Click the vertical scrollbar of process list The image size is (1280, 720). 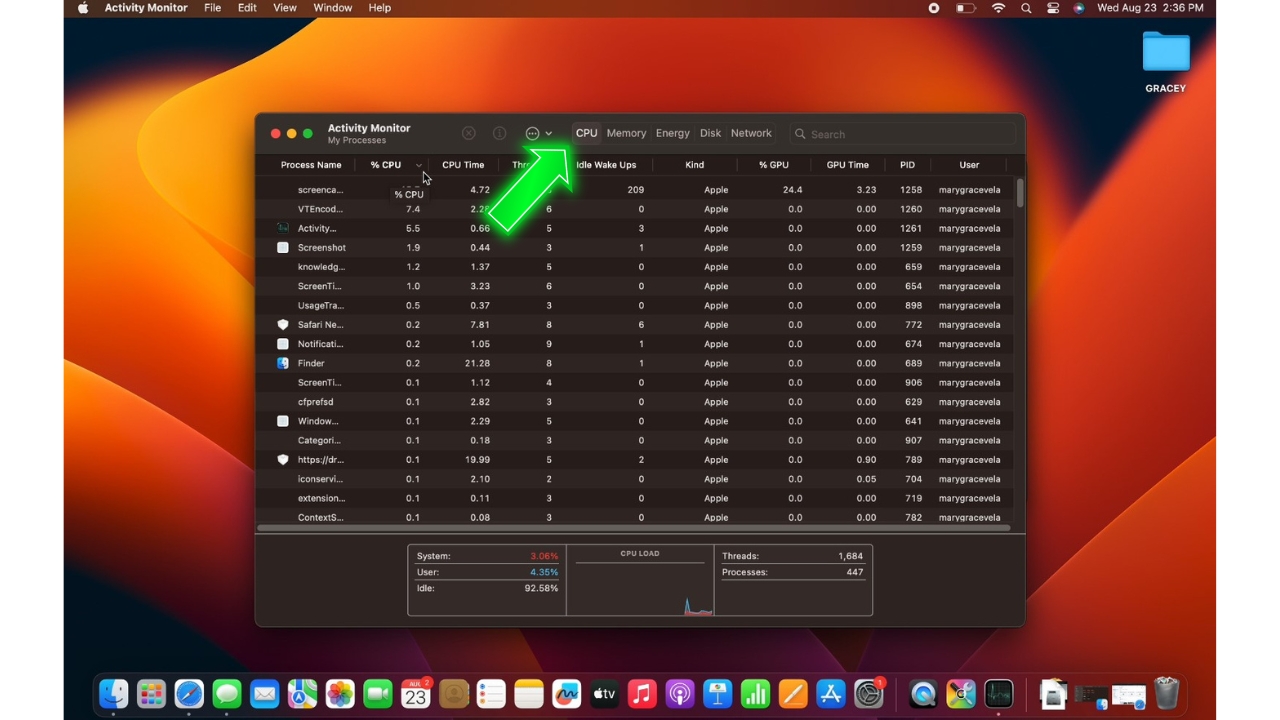[1020, 193]
